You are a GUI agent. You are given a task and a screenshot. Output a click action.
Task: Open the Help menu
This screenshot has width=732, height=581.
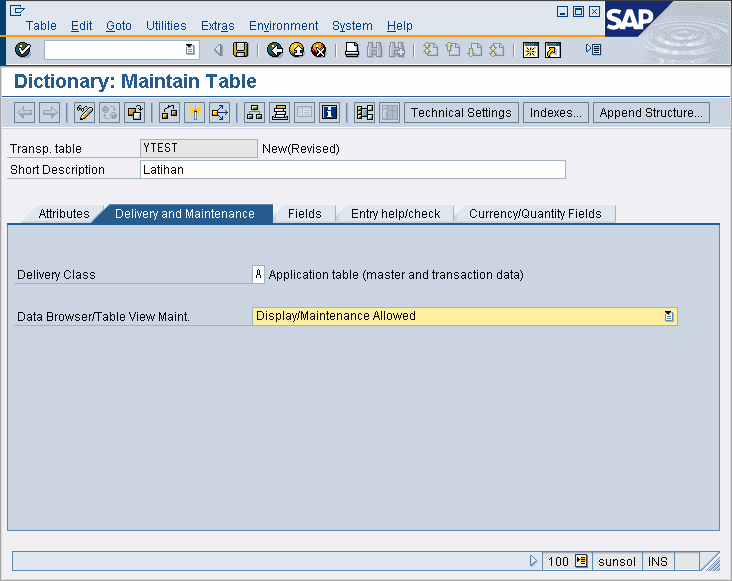[x=400, y=26]
